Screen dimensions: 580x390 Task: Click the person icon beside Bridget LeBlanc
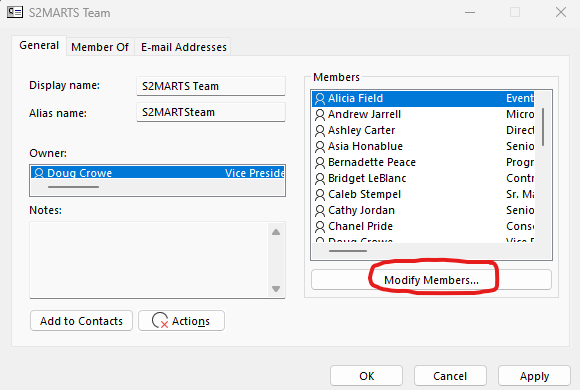click(x=320, y=178)
